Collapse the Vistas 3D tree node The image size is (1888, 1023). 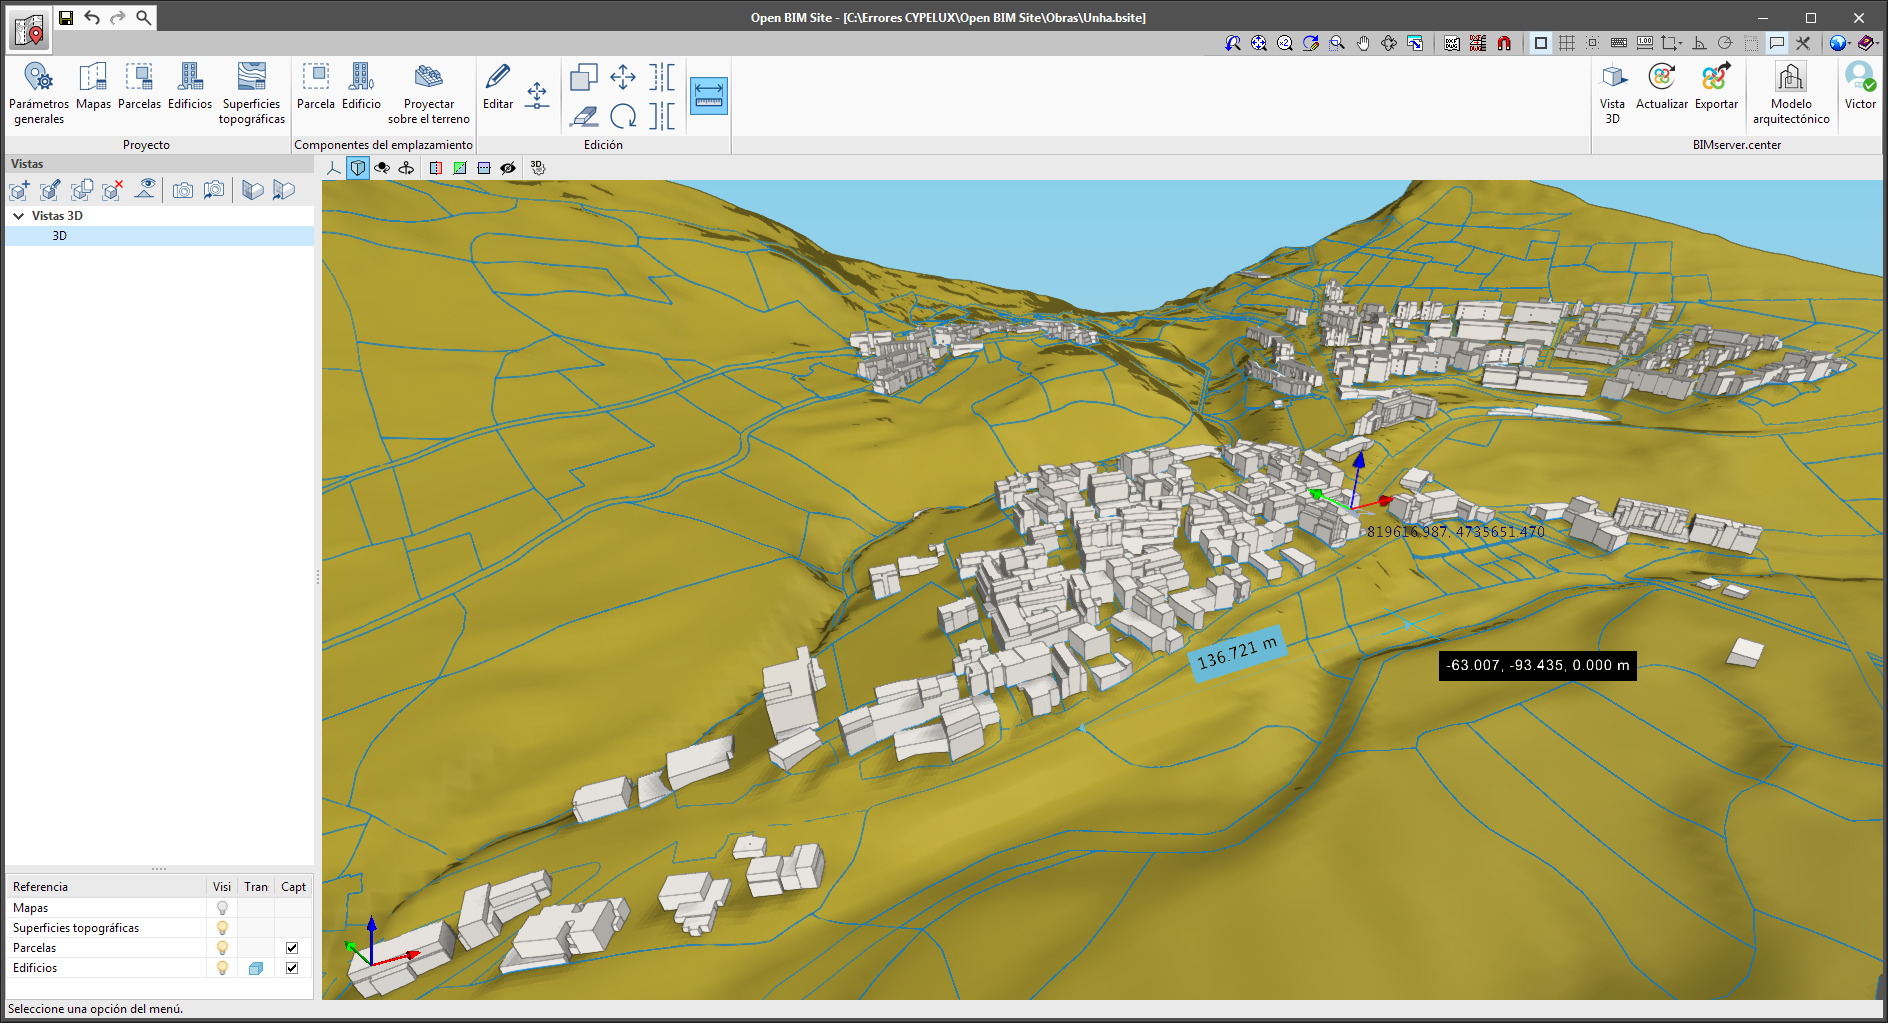tap(18, 216)
